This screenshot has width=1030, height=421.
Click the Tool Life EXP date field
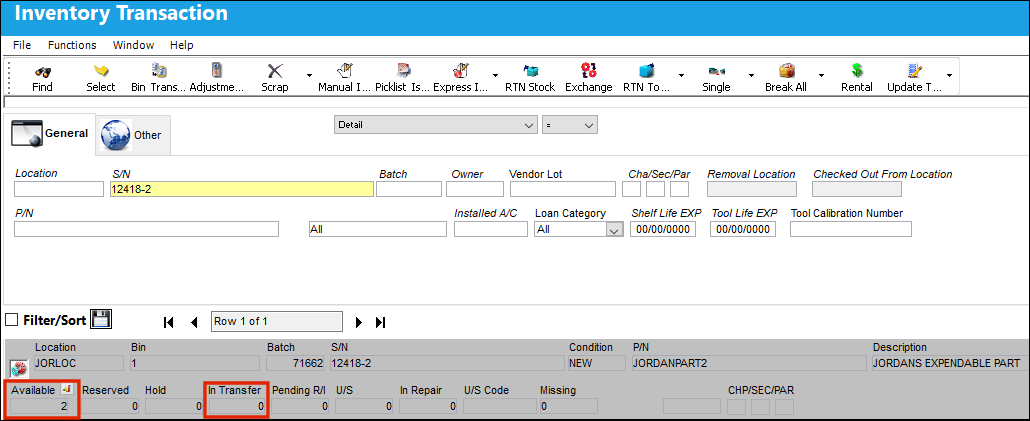pos(743,229)
